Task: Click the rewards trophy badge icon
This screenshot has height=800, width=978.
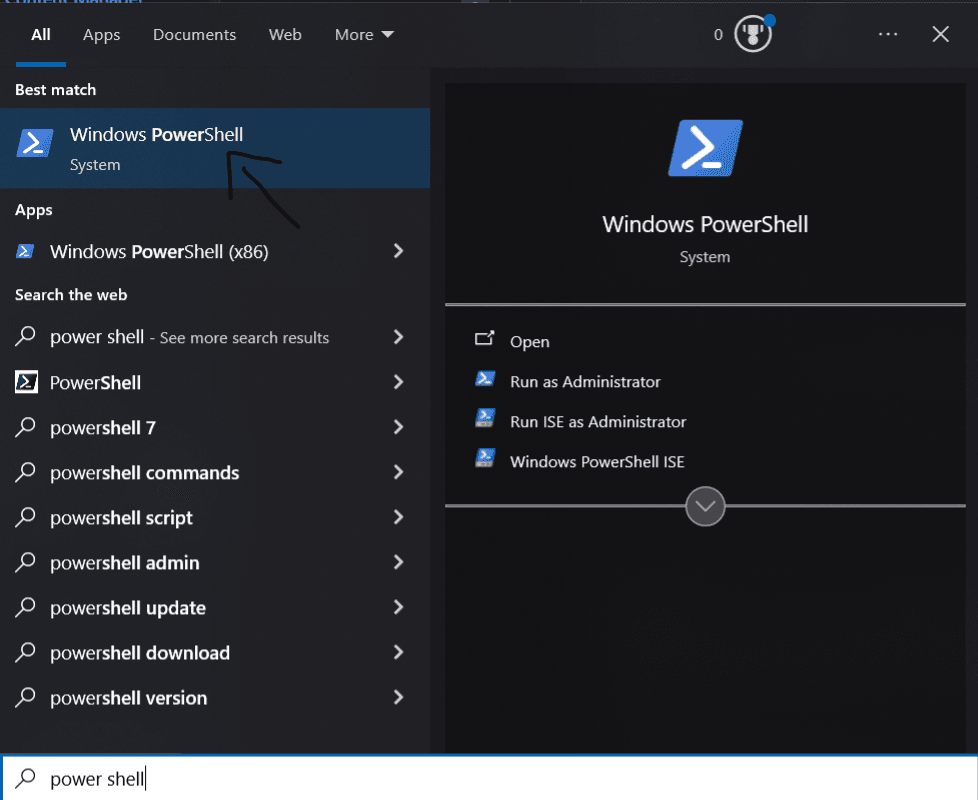Action: coord(753,34)
